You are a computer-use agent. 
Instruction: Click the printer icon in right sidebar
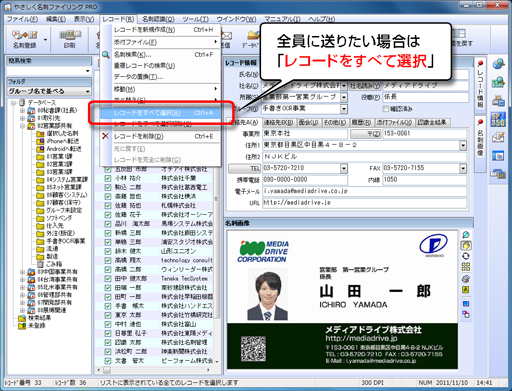[x=498, y=100]
